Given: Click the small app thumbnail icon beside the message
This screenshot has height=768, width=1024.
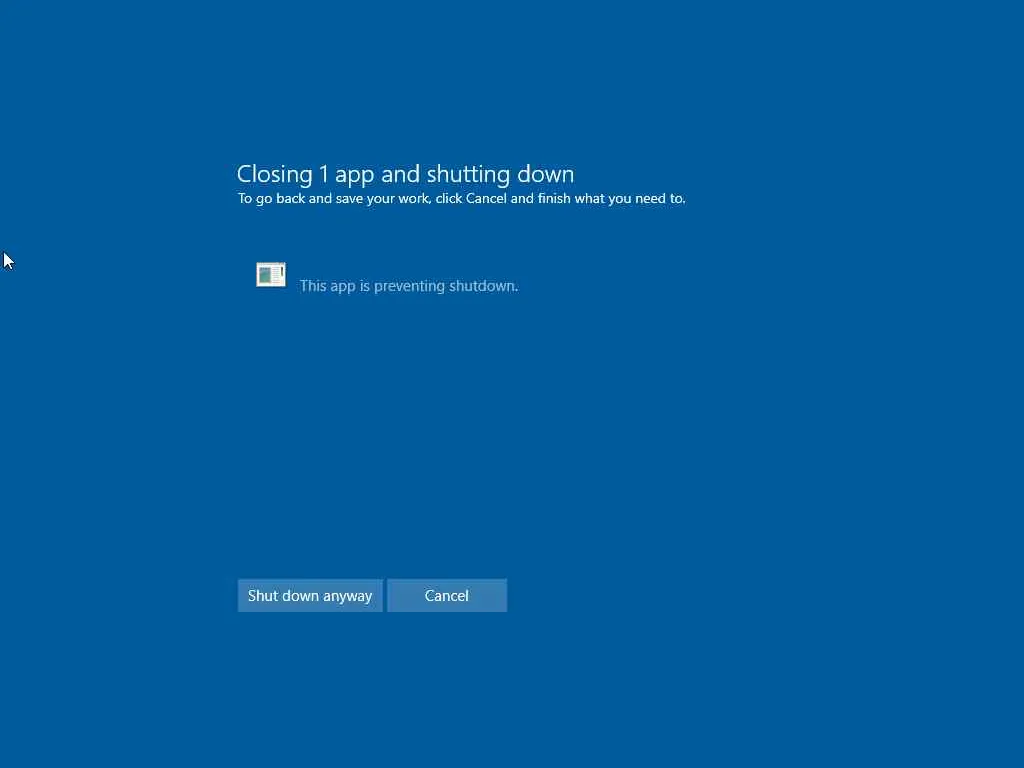Looking at the screenshot, I should coord(271,275).
